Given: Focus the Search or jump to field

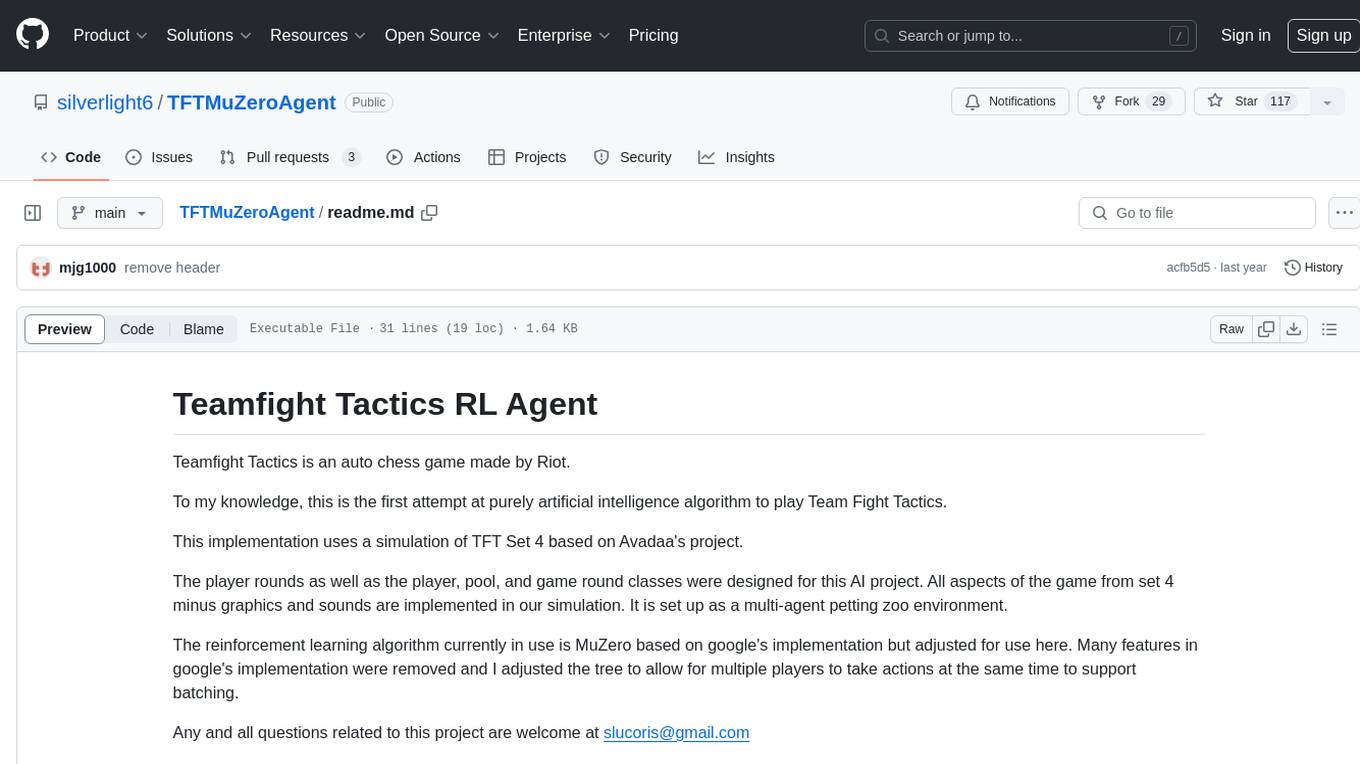Looking at the screenshot, I should [x=1032, y=36].
